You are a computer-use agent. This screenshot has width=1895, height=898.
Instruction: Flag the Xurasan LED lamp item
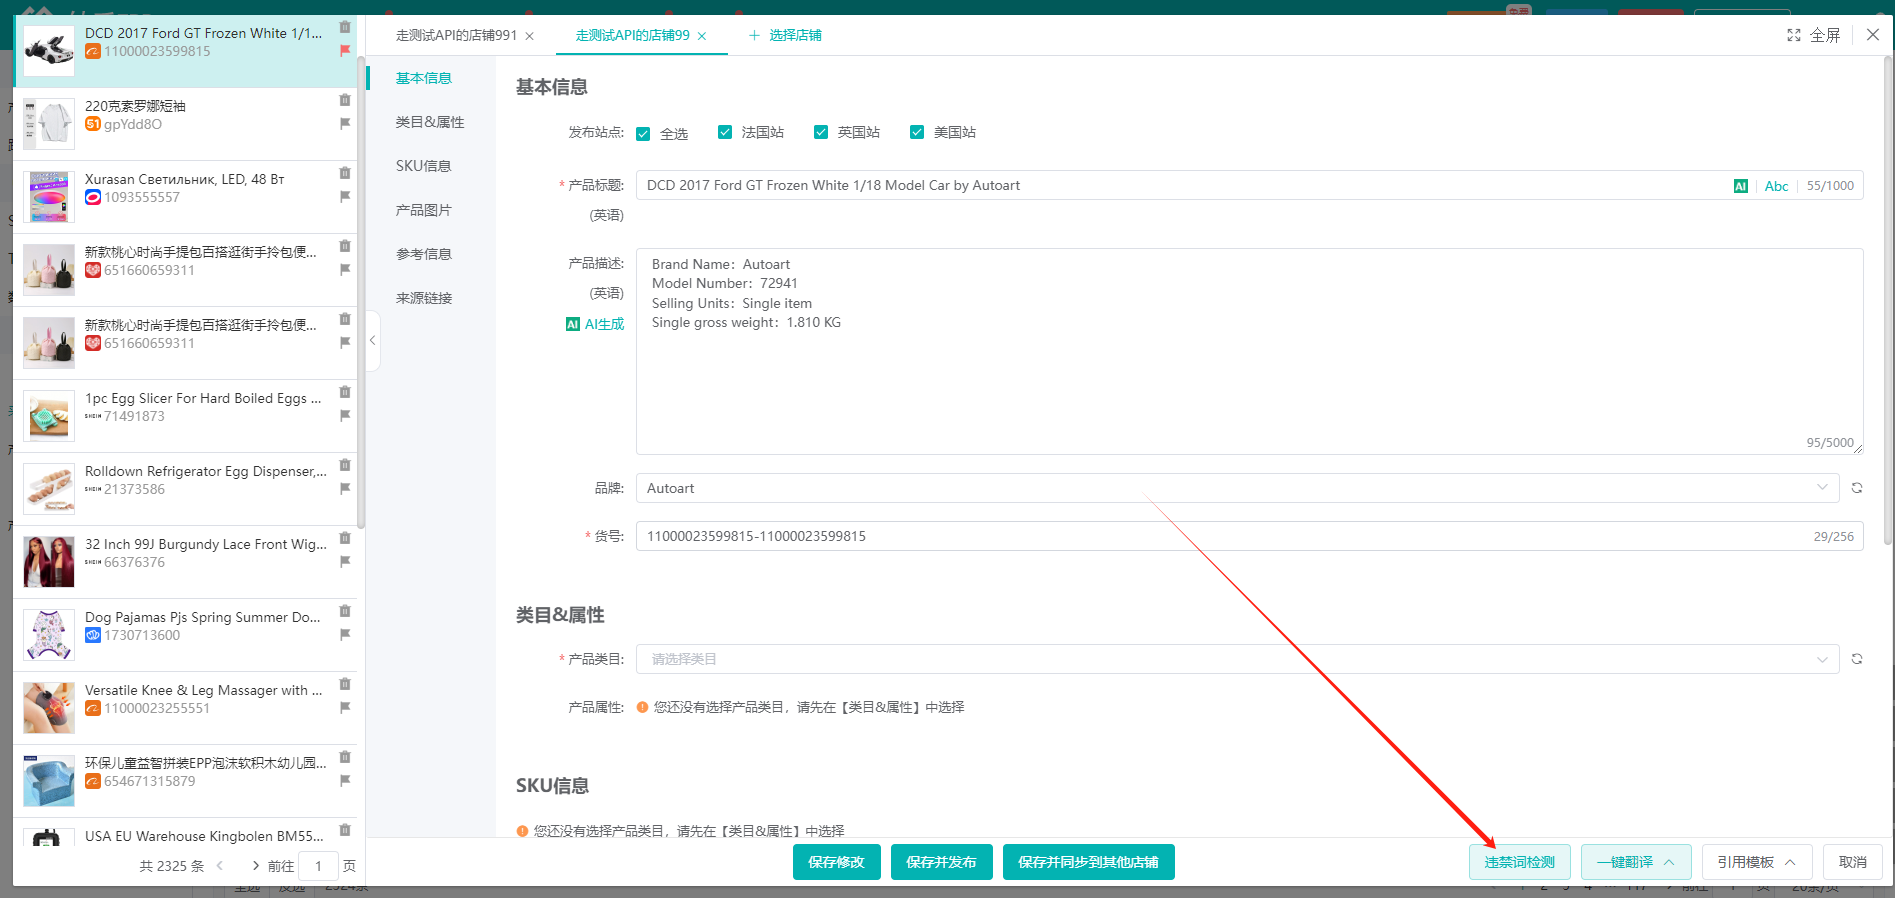[x=345, y=196]
